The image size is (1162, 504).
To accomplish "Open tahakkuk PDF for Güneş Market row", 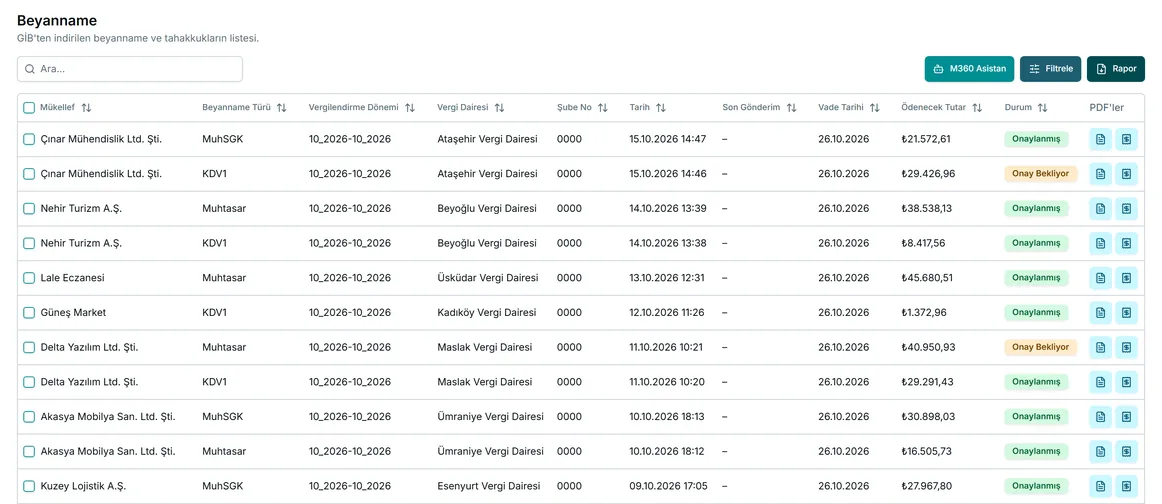I will click(1126, 313).
